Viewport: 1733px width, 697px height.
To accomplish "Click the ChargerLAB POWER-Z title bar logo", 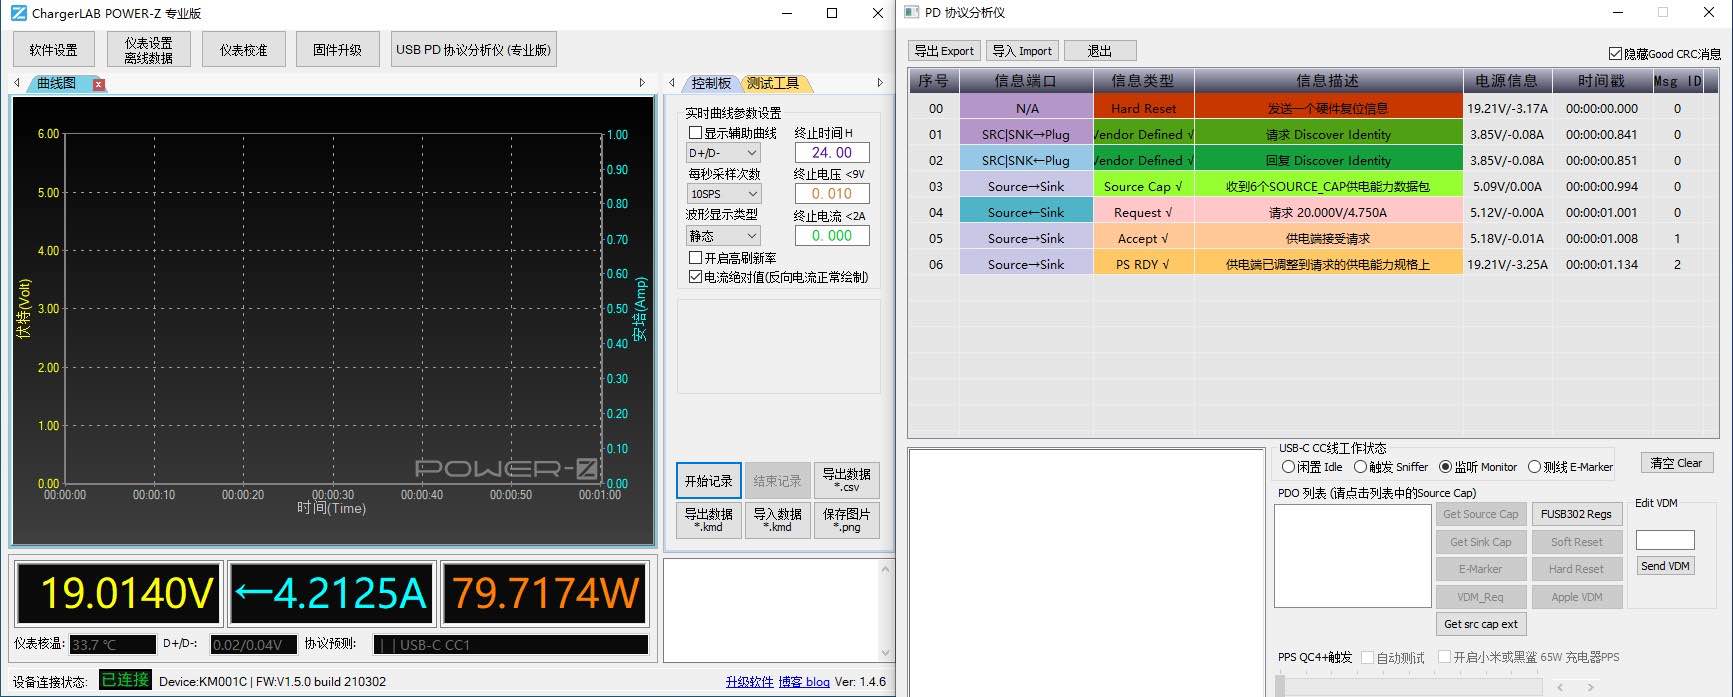I will (19, 13).
